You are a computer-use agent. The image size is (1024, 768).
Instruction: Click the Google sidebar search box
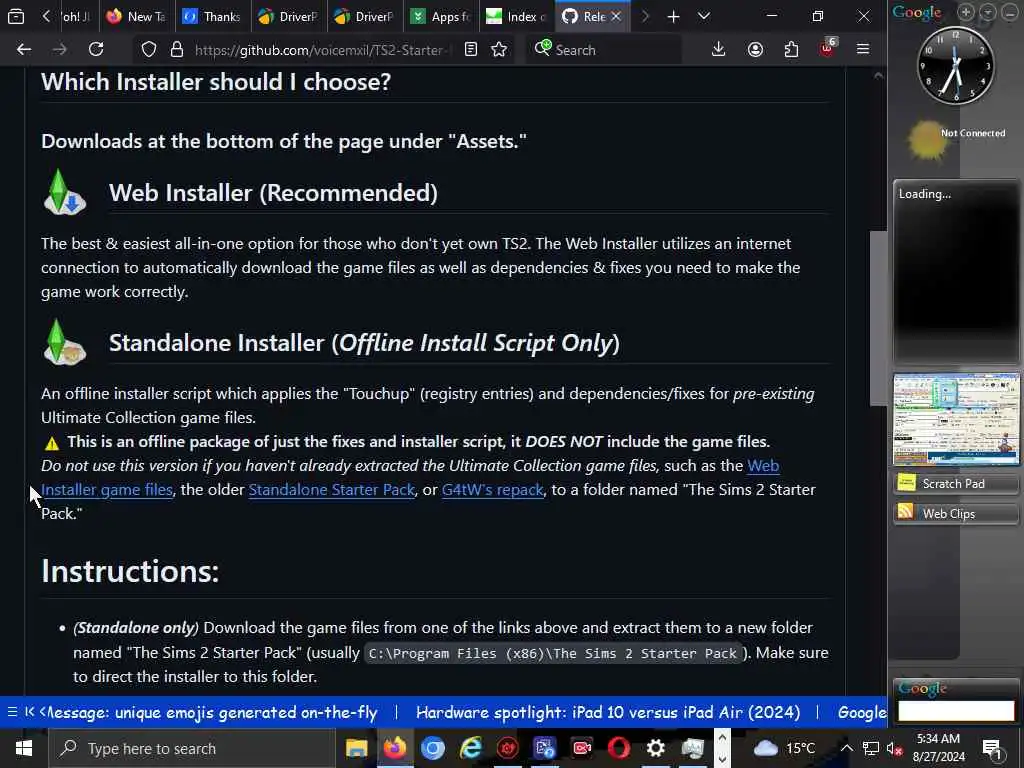(x=956, y=711)
